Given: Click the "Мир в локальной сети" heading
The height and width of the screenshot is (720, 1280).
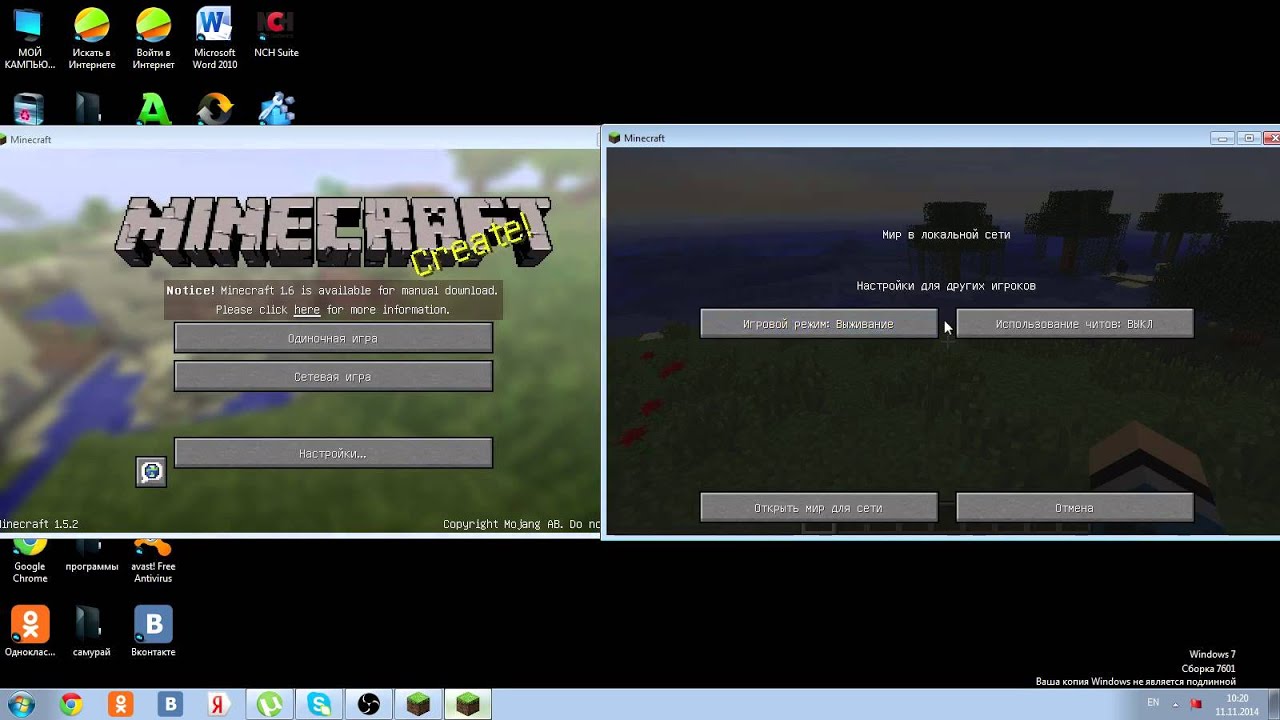Looking at the screenshot, I should (946, 235).
